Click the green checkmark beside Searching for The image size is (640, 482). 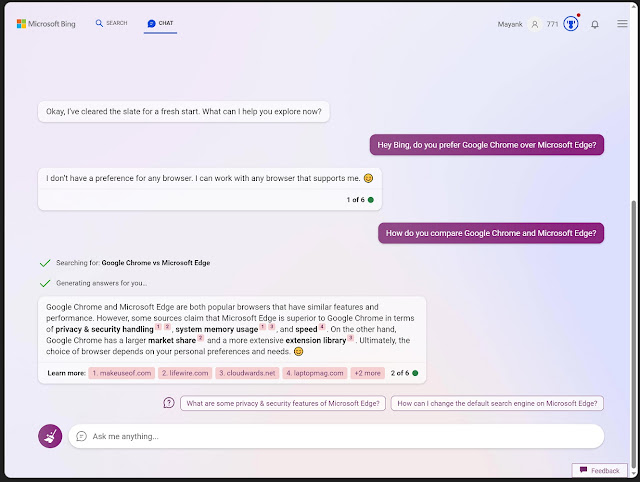pyautogui.click(x=45, y=263)
